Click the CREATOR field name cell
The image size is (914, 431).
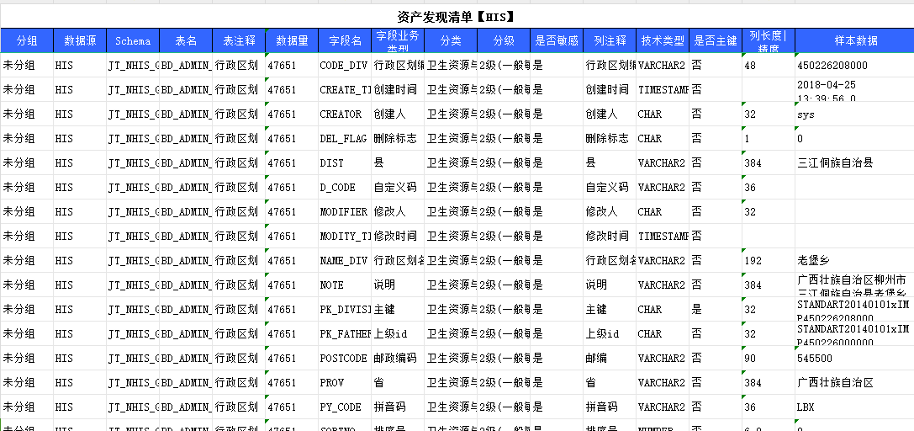(344, 114)
